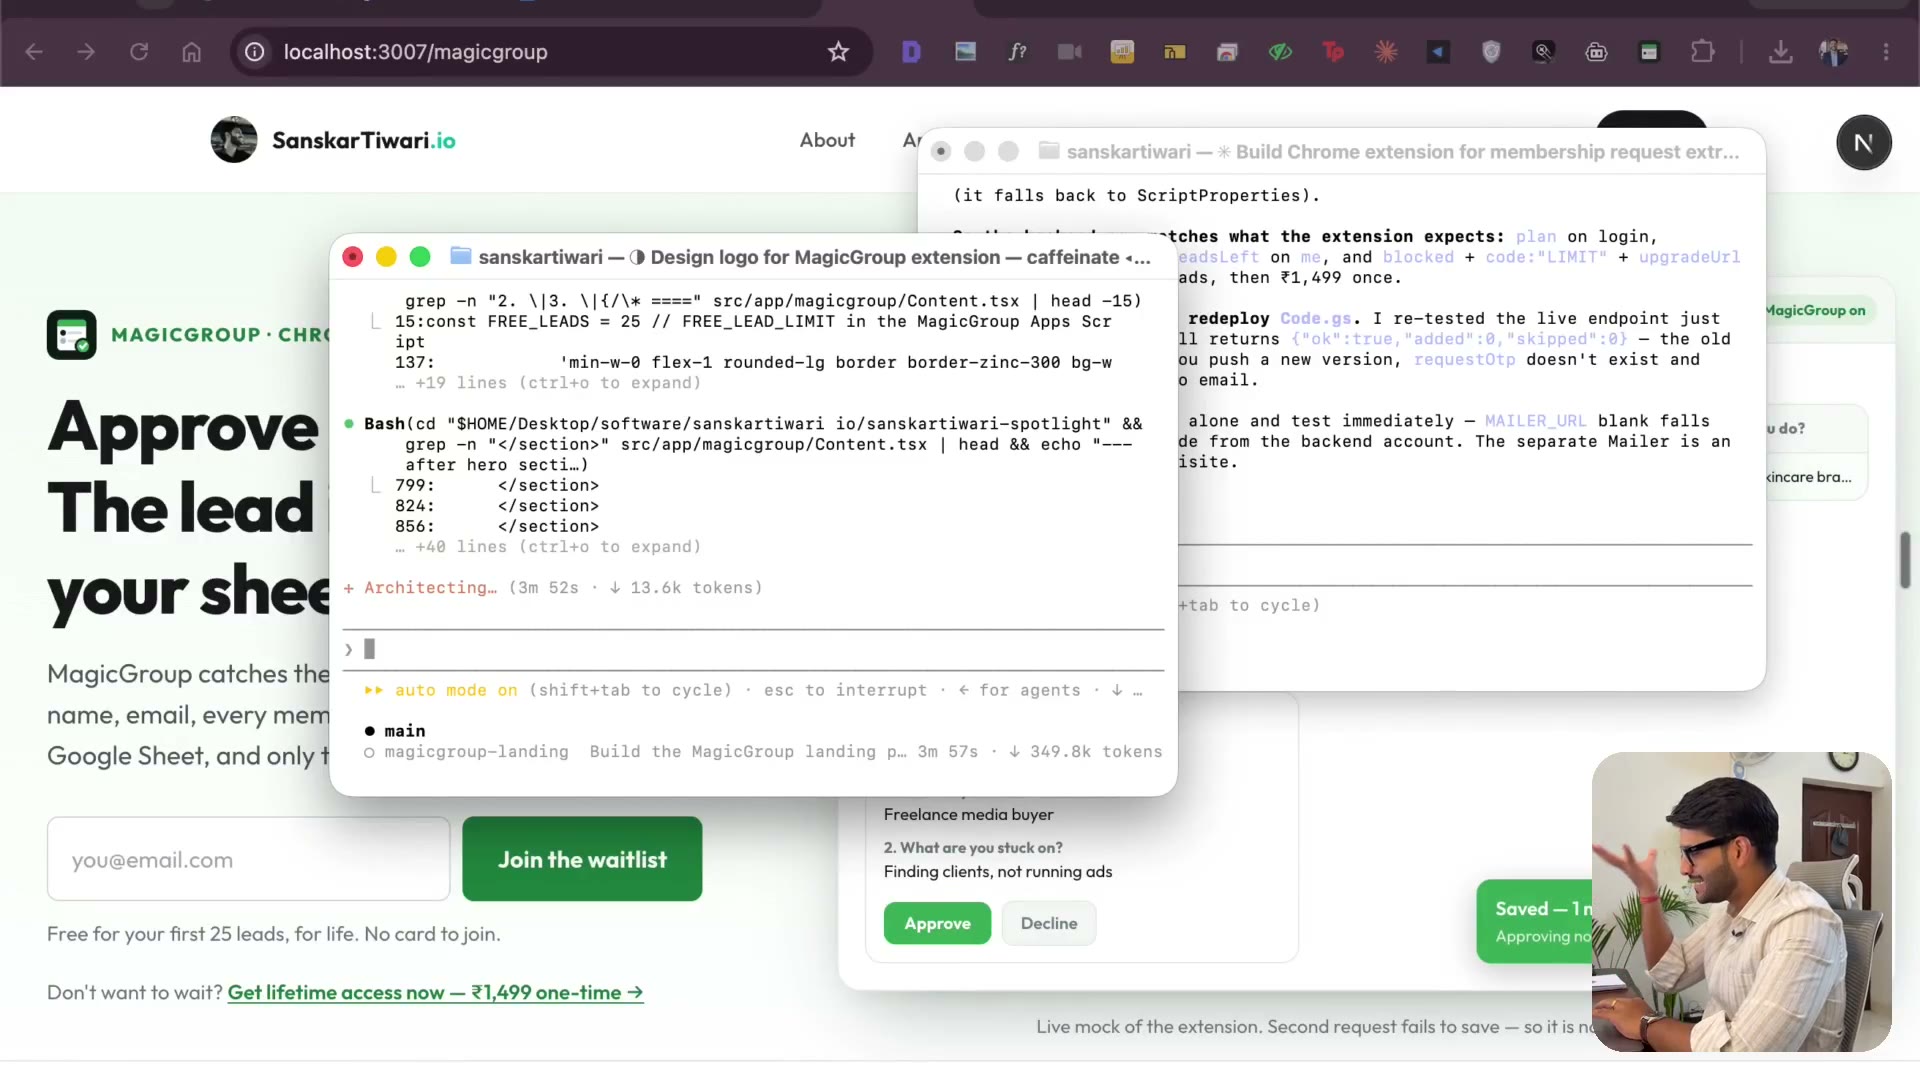Open the red Tp extension
This screenshot has width=1920, height=1080.
point(1333,52)
